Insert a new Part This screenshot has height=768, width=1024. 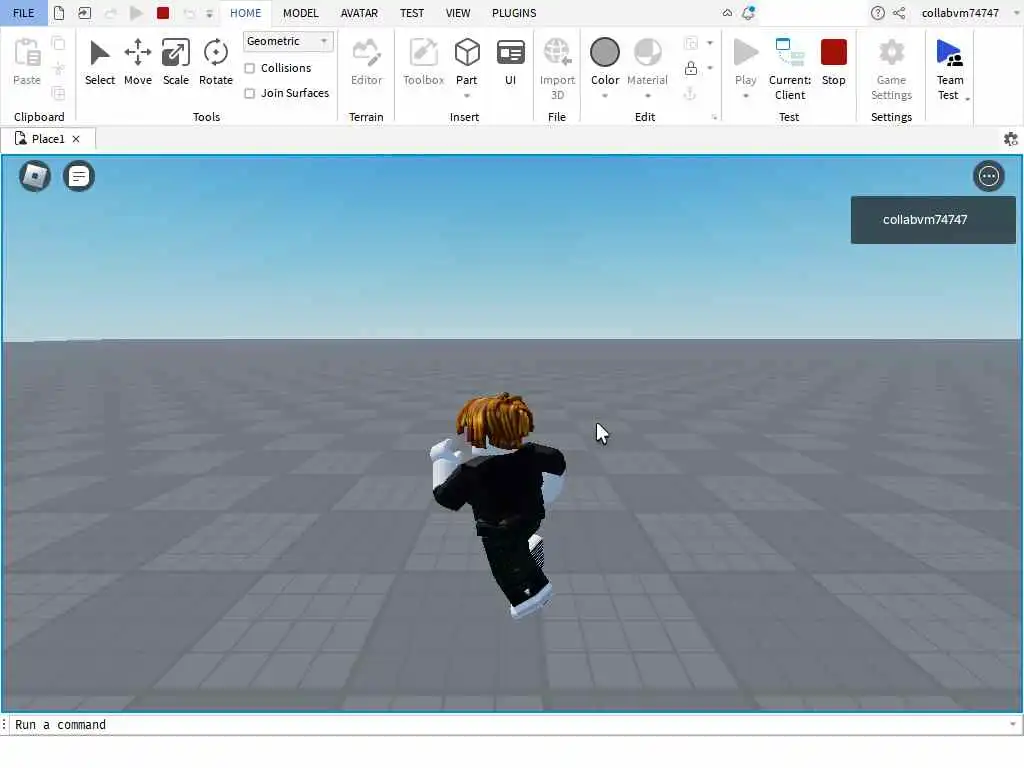coord(467,61)
